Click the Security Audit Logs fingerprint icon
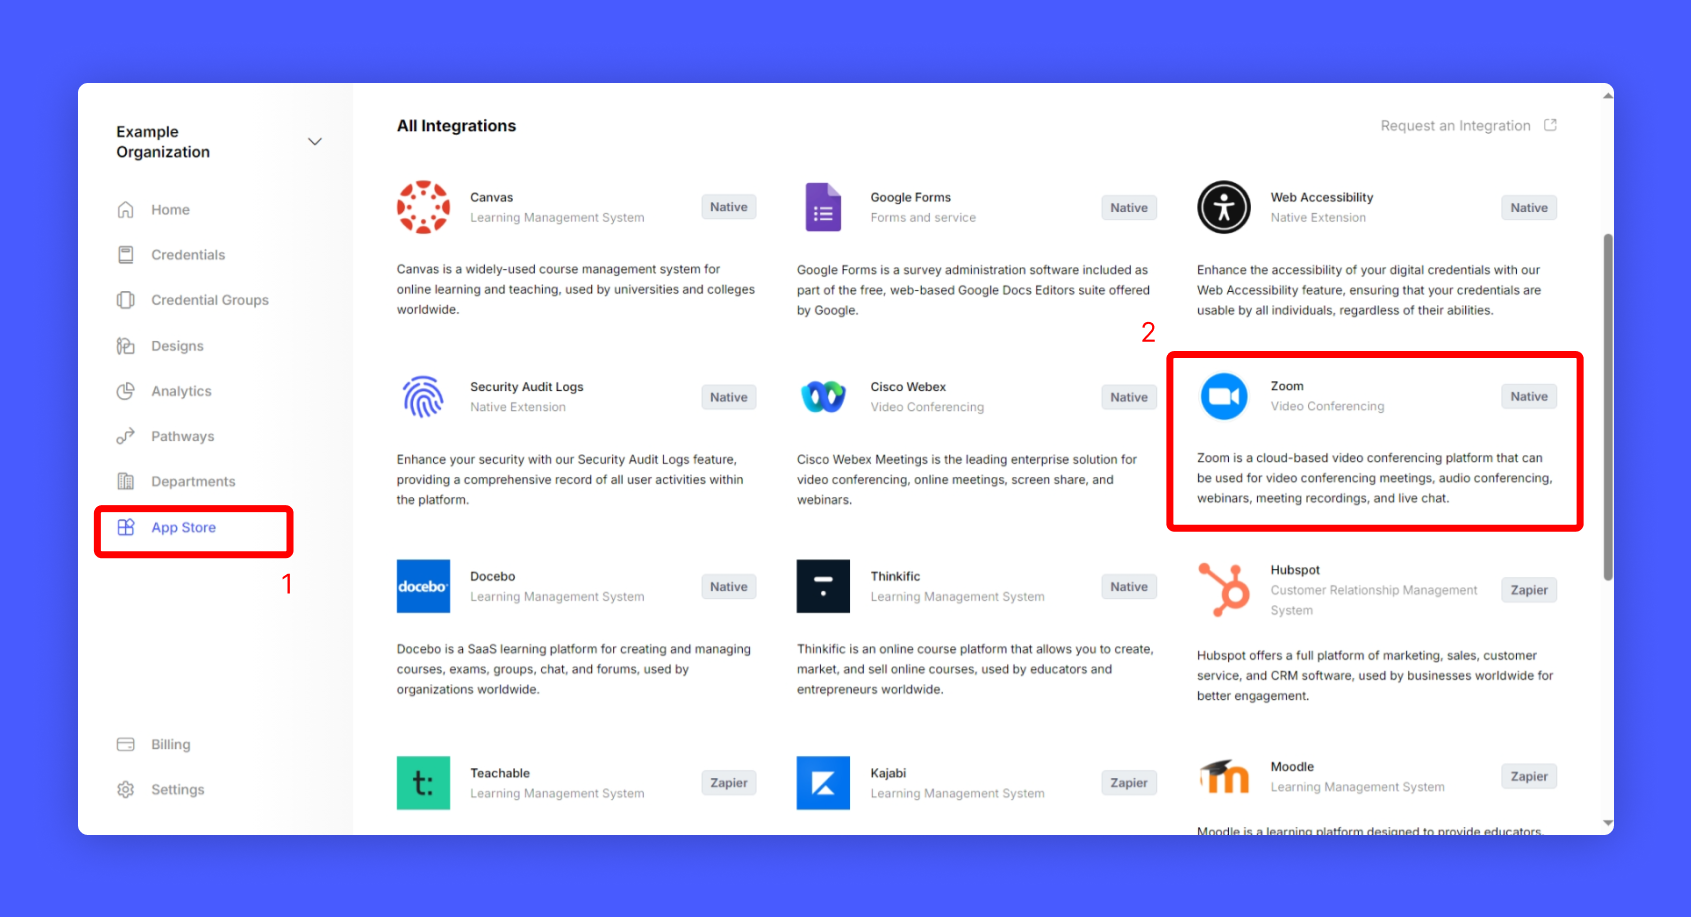Screen dimensions: 1691x917 coord(423,397)
